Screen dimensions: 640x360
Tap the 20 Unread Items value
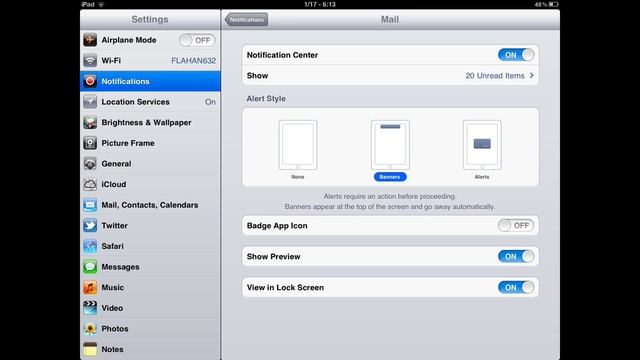(x=495, y=76)
